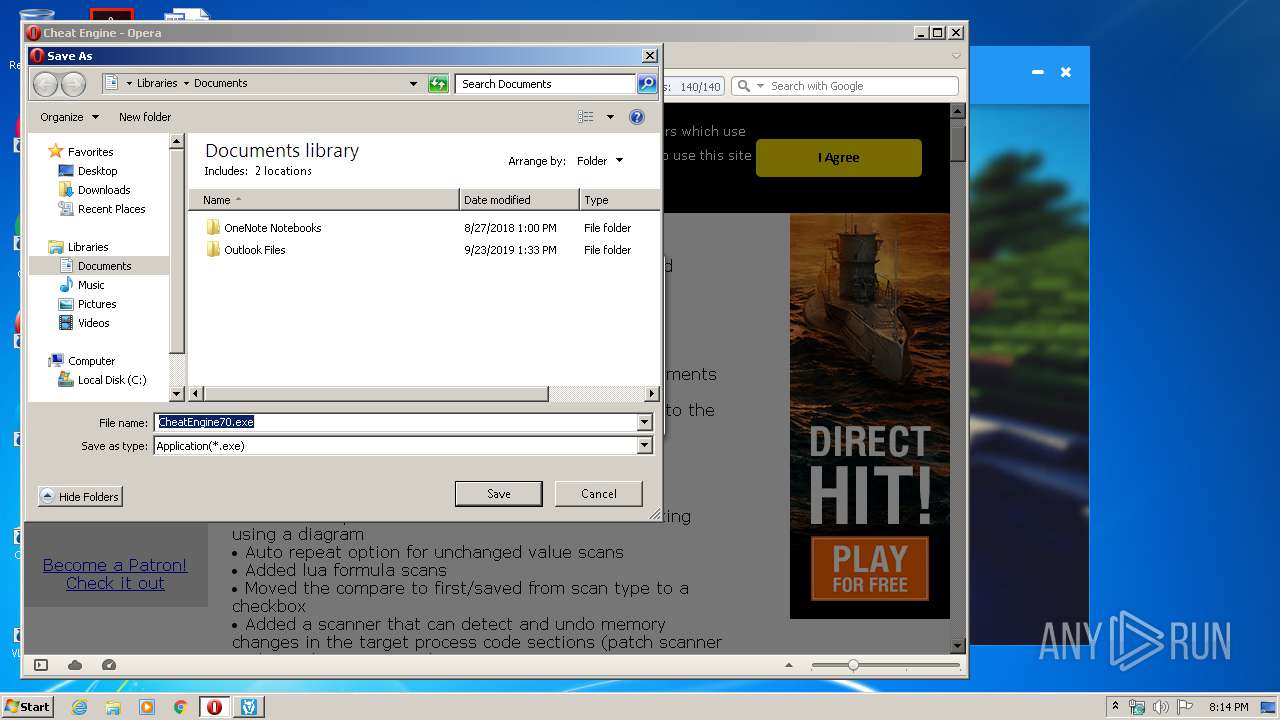Open the Help question mark button
1280x720 pixels.
[637, 117]
